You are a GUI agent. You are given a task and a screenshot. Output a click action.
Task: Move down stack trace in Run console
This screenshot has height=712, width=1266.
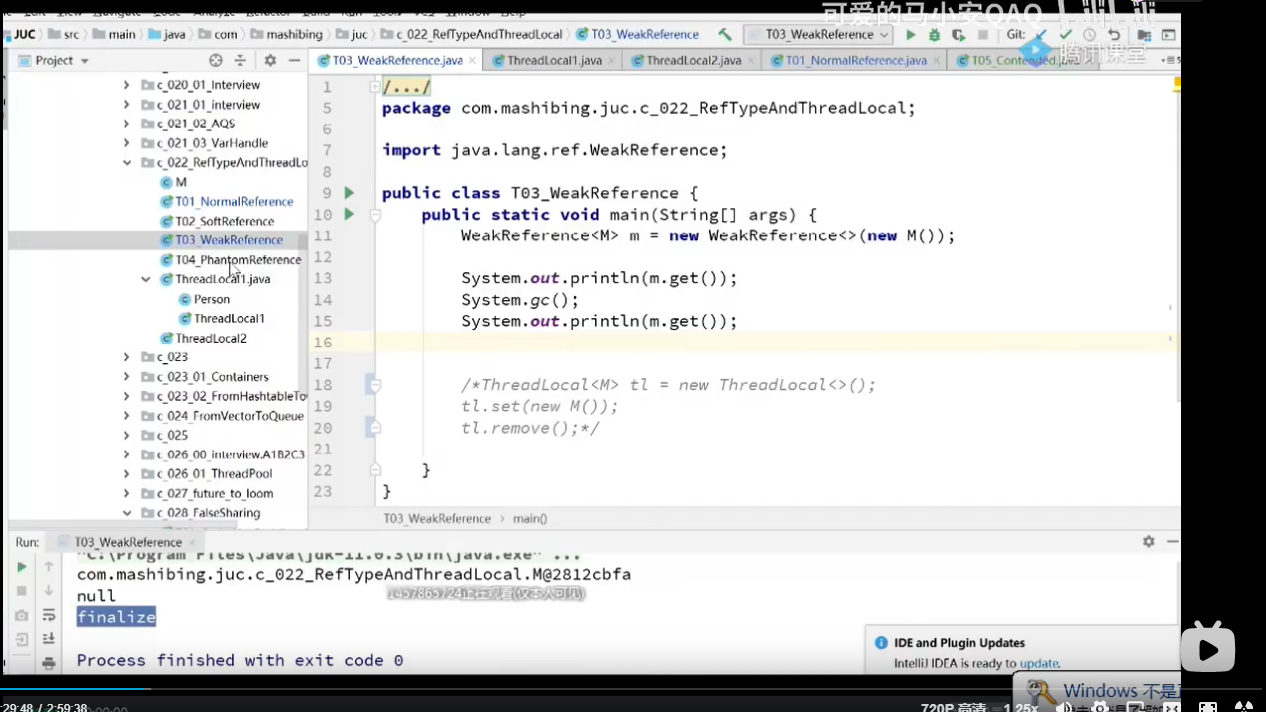pos(48,591)
